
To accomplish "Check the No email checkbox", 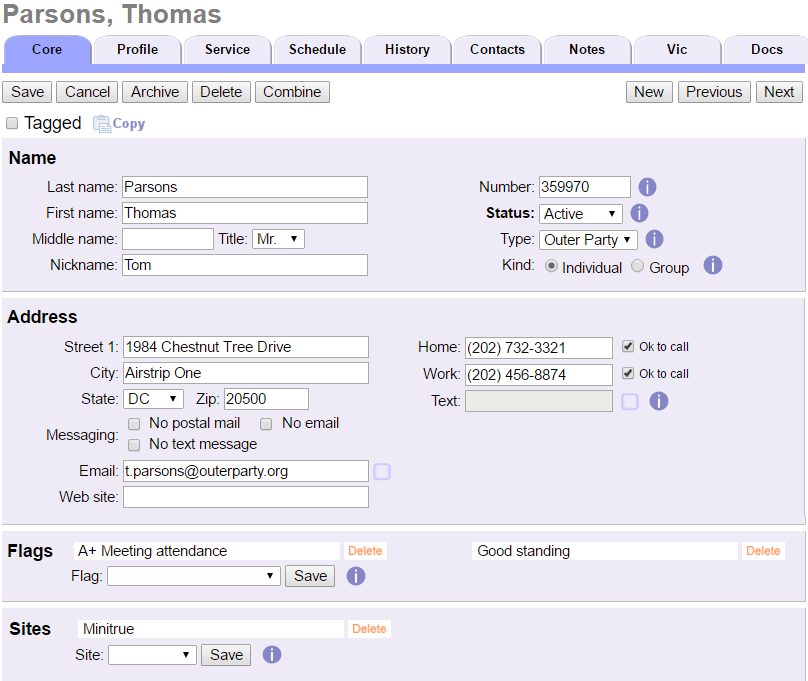I will pyautogui.click(x=266, y=423).
